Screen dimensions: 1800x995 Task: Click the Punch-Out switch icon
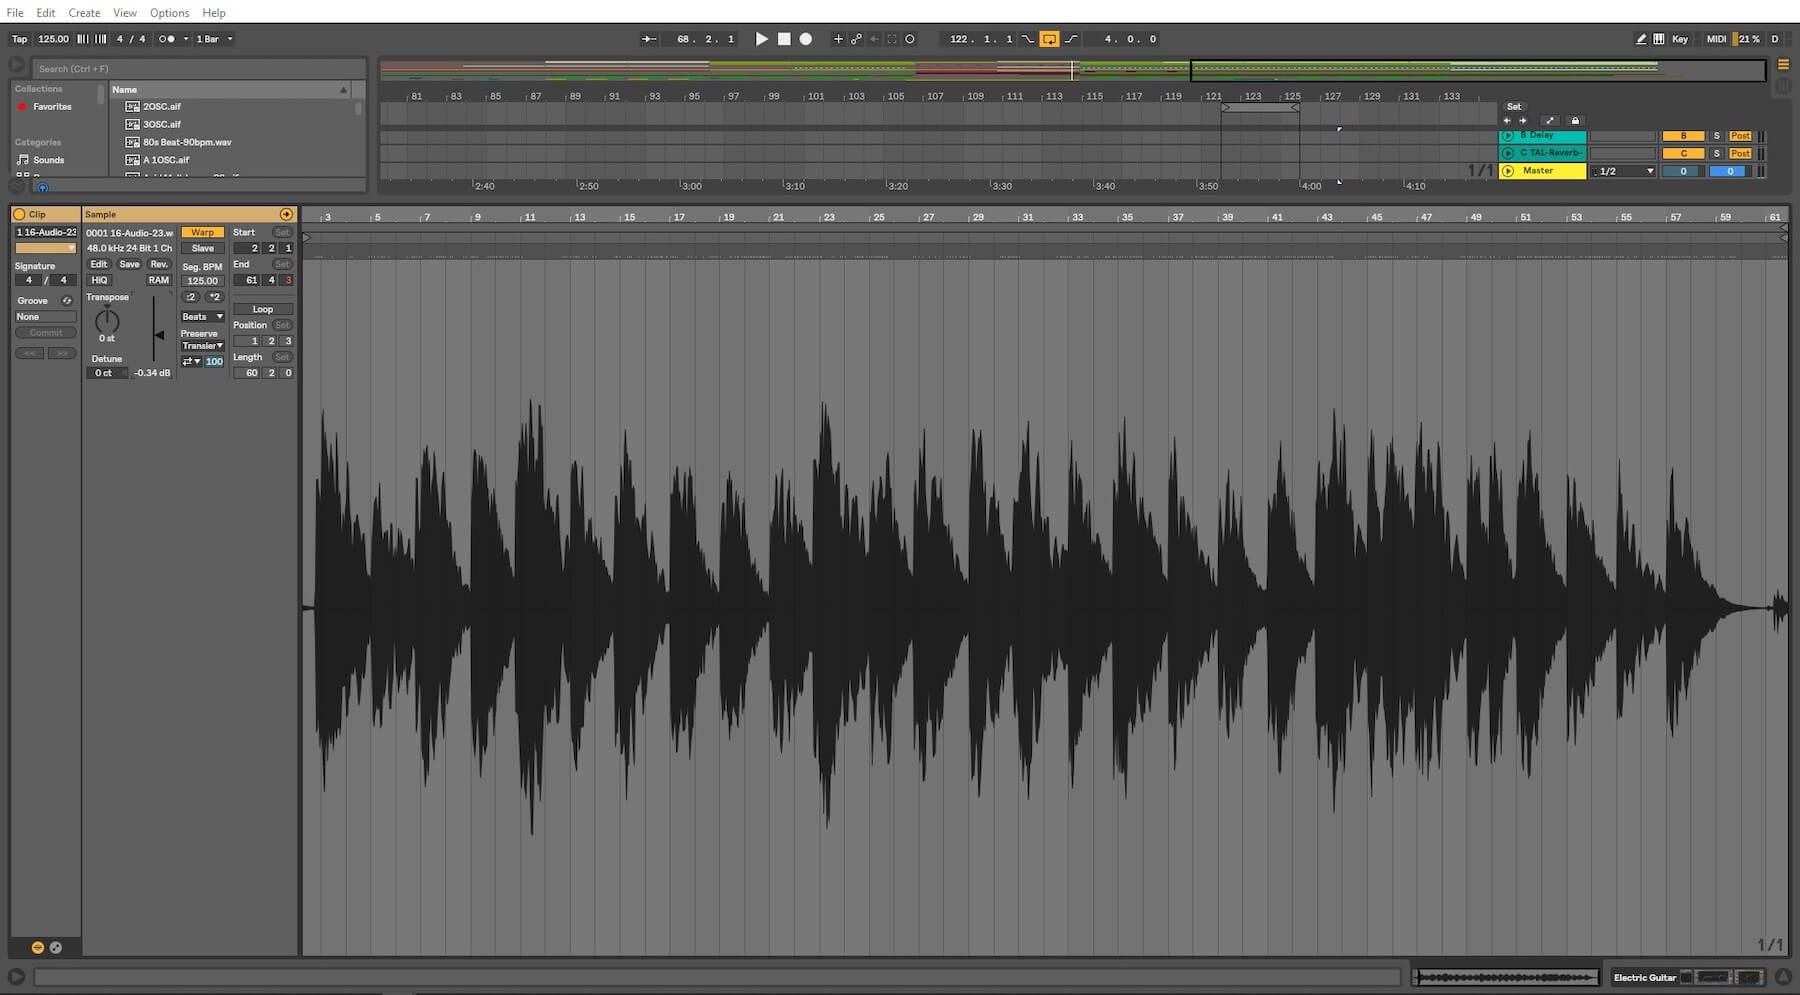[x=1071, y=39]
